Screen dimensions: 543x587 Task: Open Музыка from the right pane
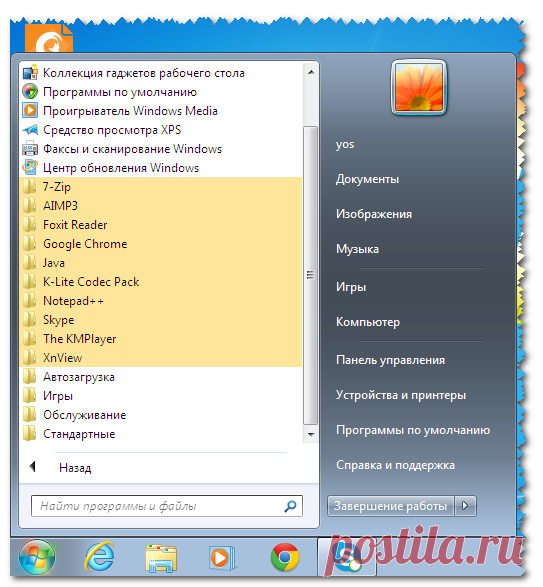[x=357, y=249]
